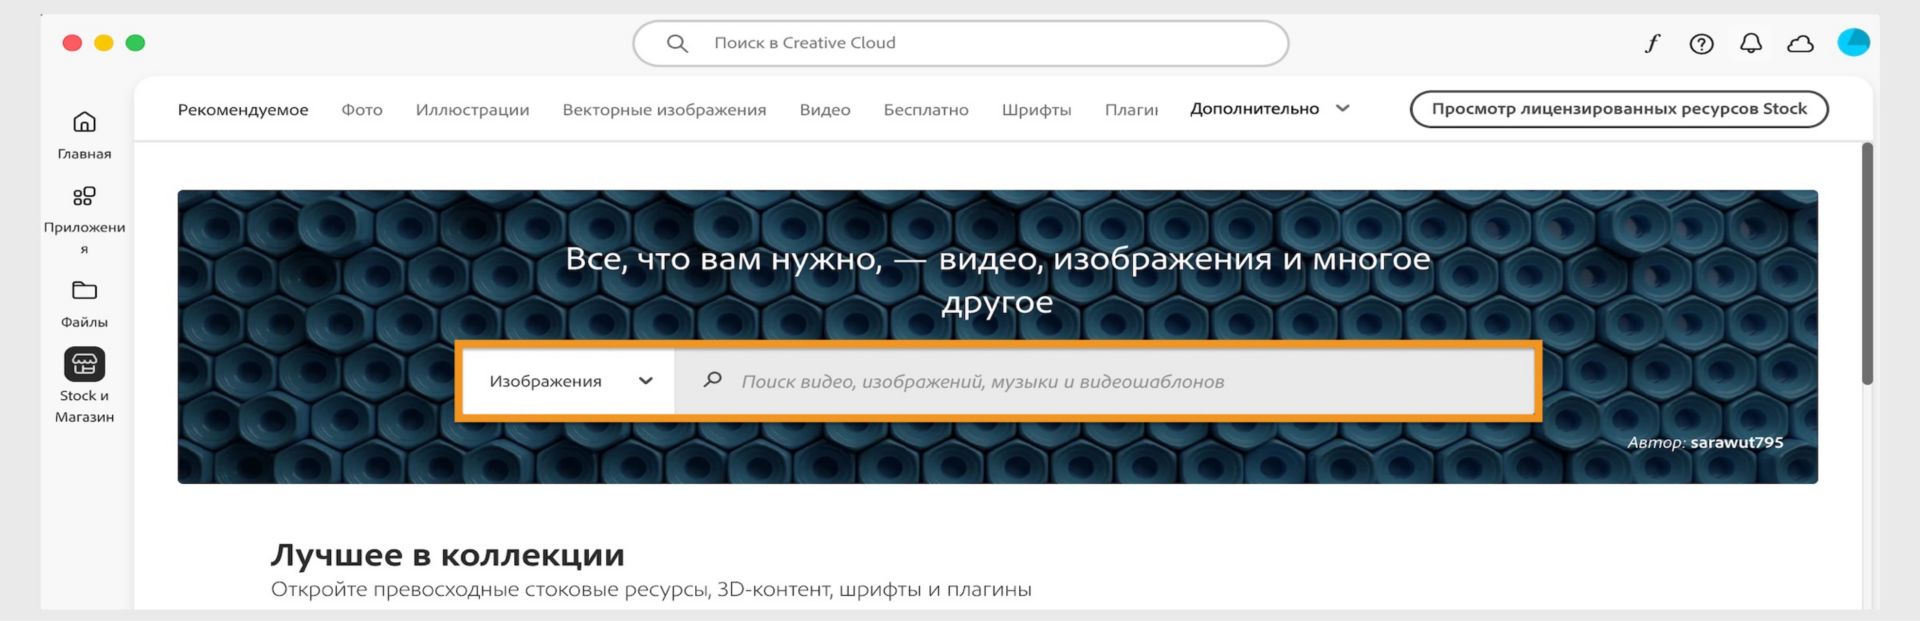Expand the 'Дополнительно' menu chevron
The height and width of the screenshot is (621, 1920).
click(x=1343, y=108)
